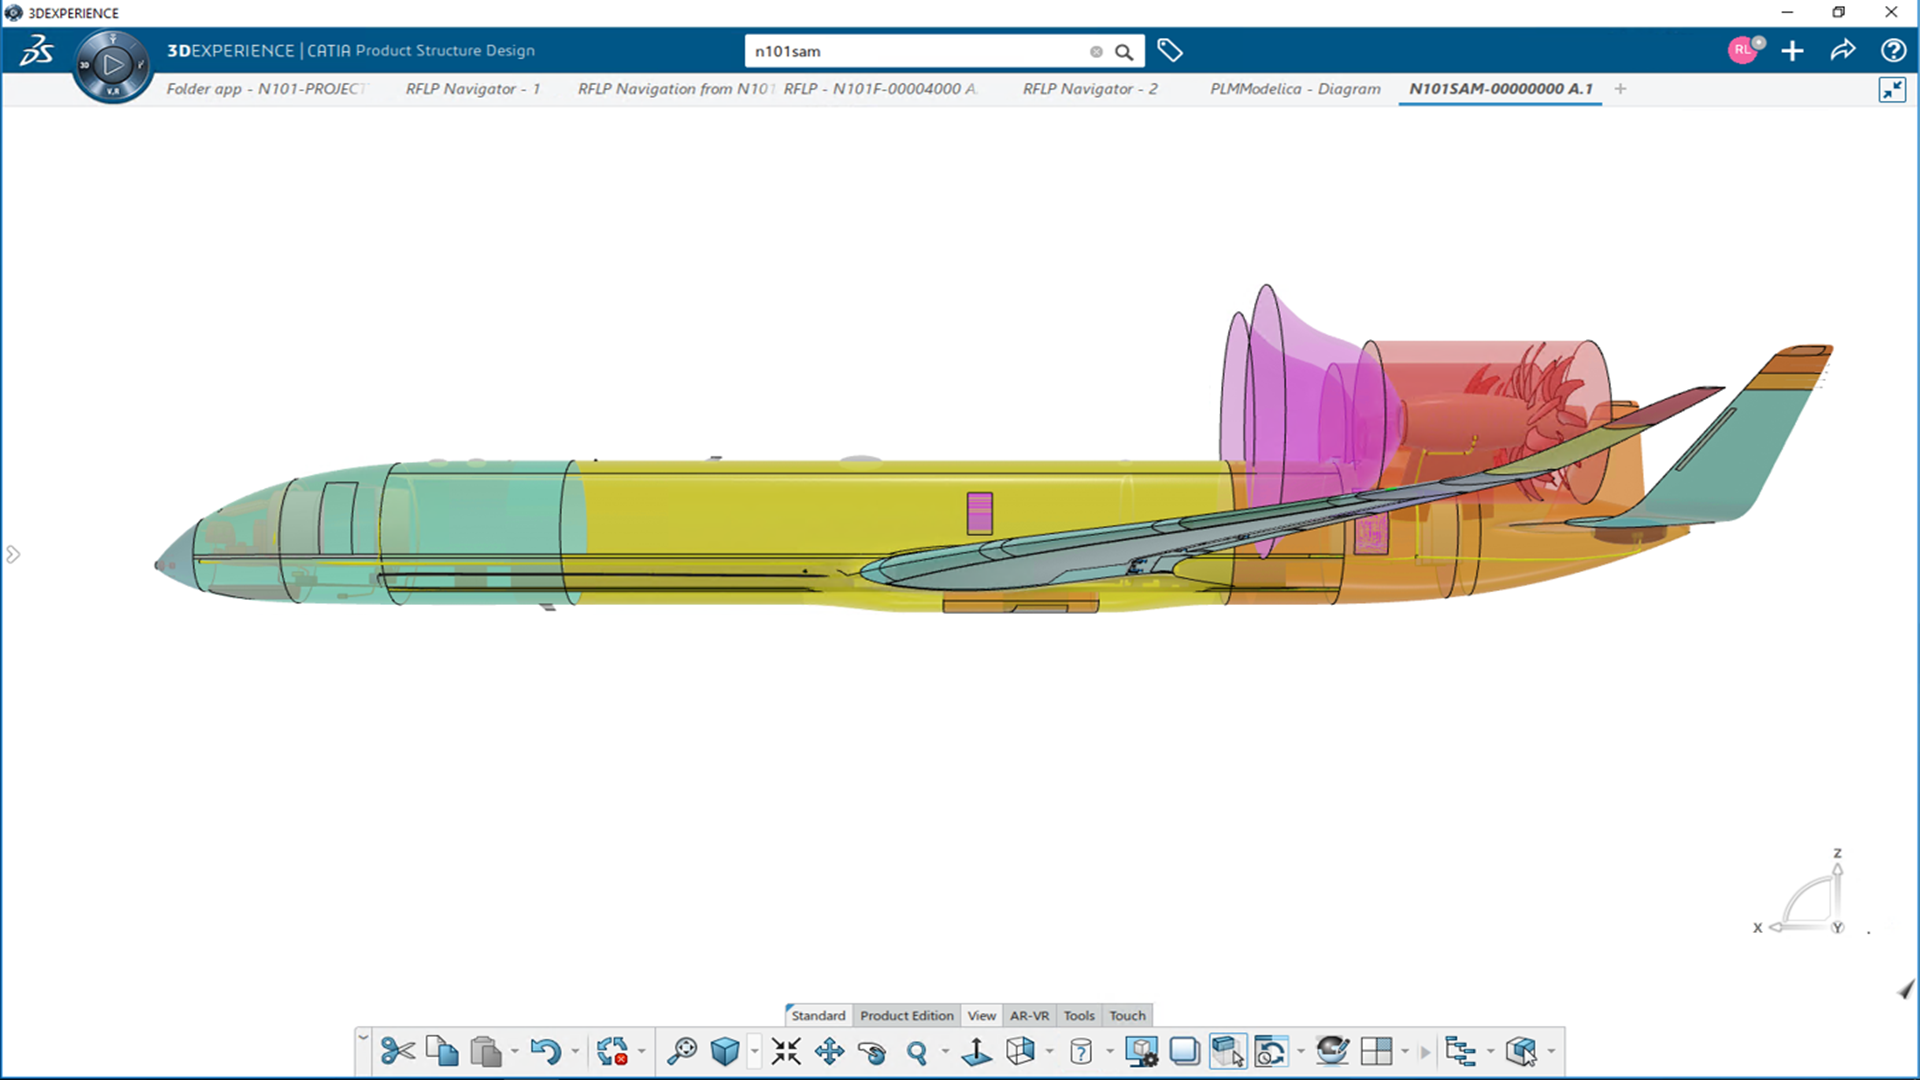Activate the Rotate view tool
Viewport: 1920px width, 1080px height.
[873, 1051]
